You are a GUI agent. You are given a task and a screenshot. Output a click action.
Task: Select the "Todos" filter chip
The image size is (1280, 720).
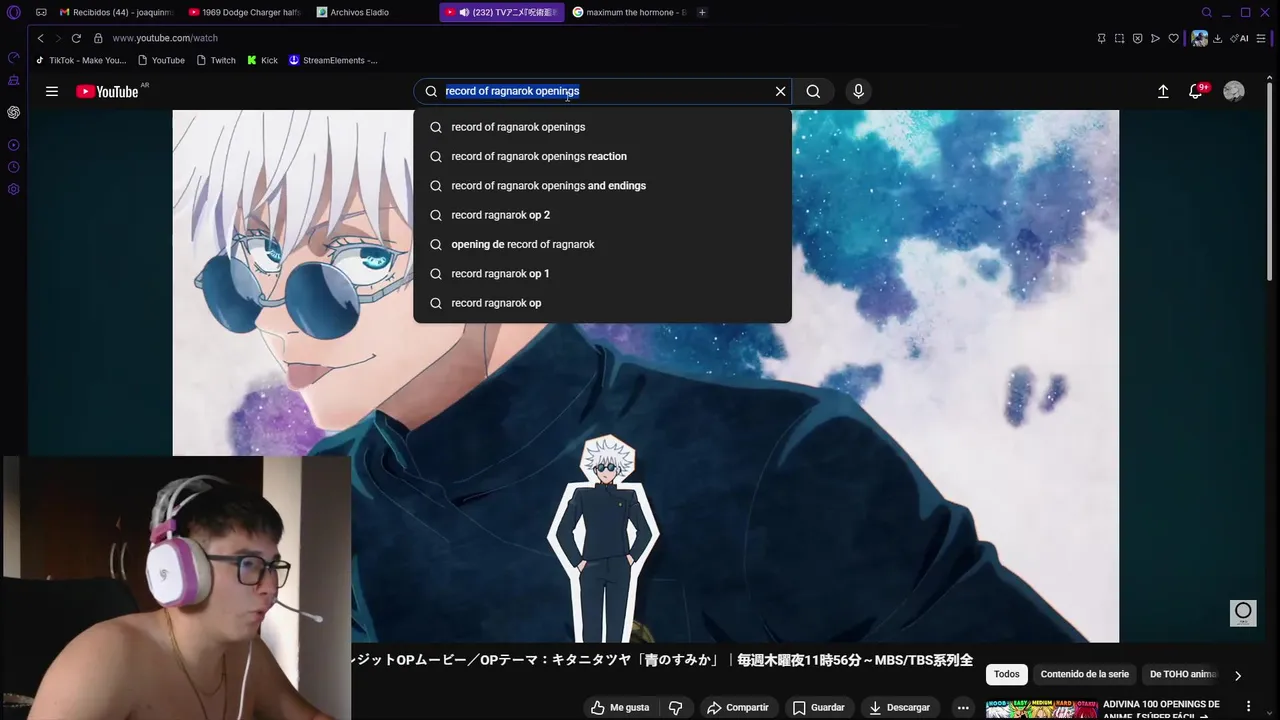(1007, 674)
